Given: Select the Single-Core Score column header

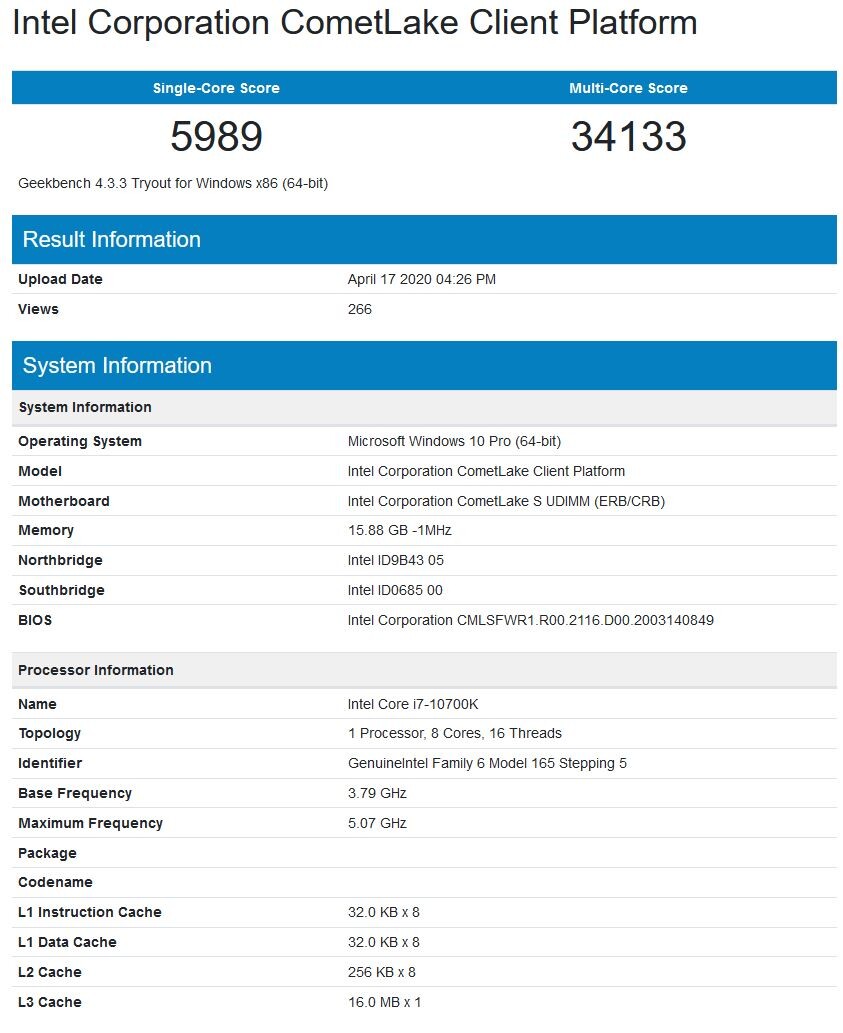Looking at the screenshot, I should [216, 88].
